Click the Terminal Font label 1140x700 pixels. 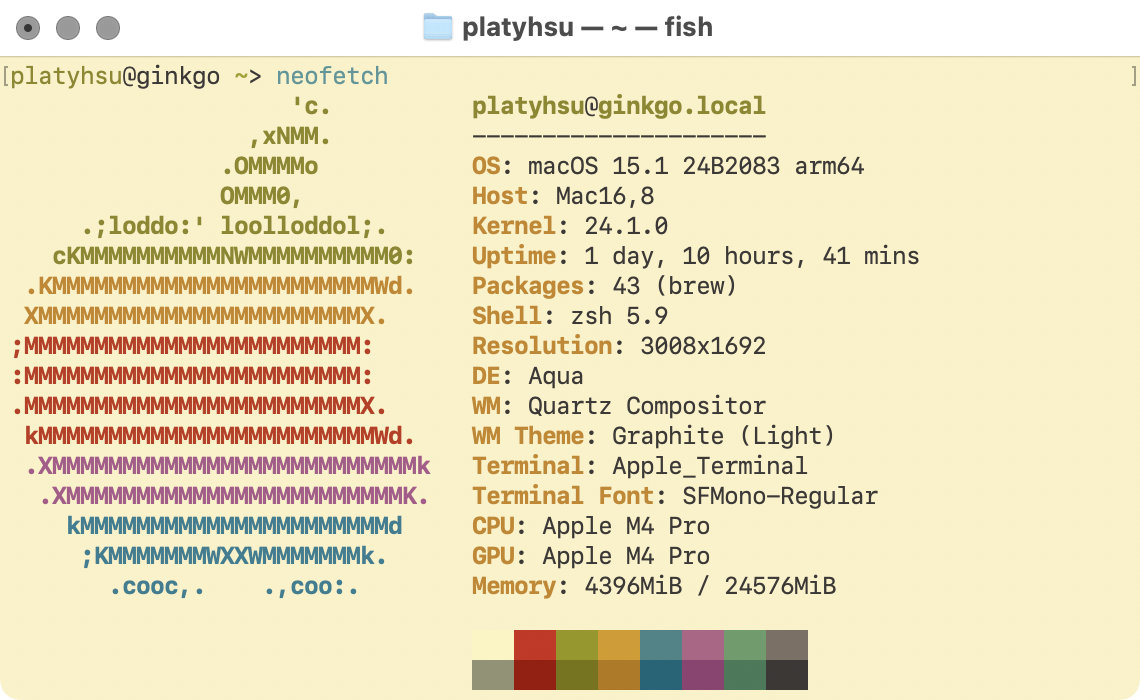pos(562,496)
